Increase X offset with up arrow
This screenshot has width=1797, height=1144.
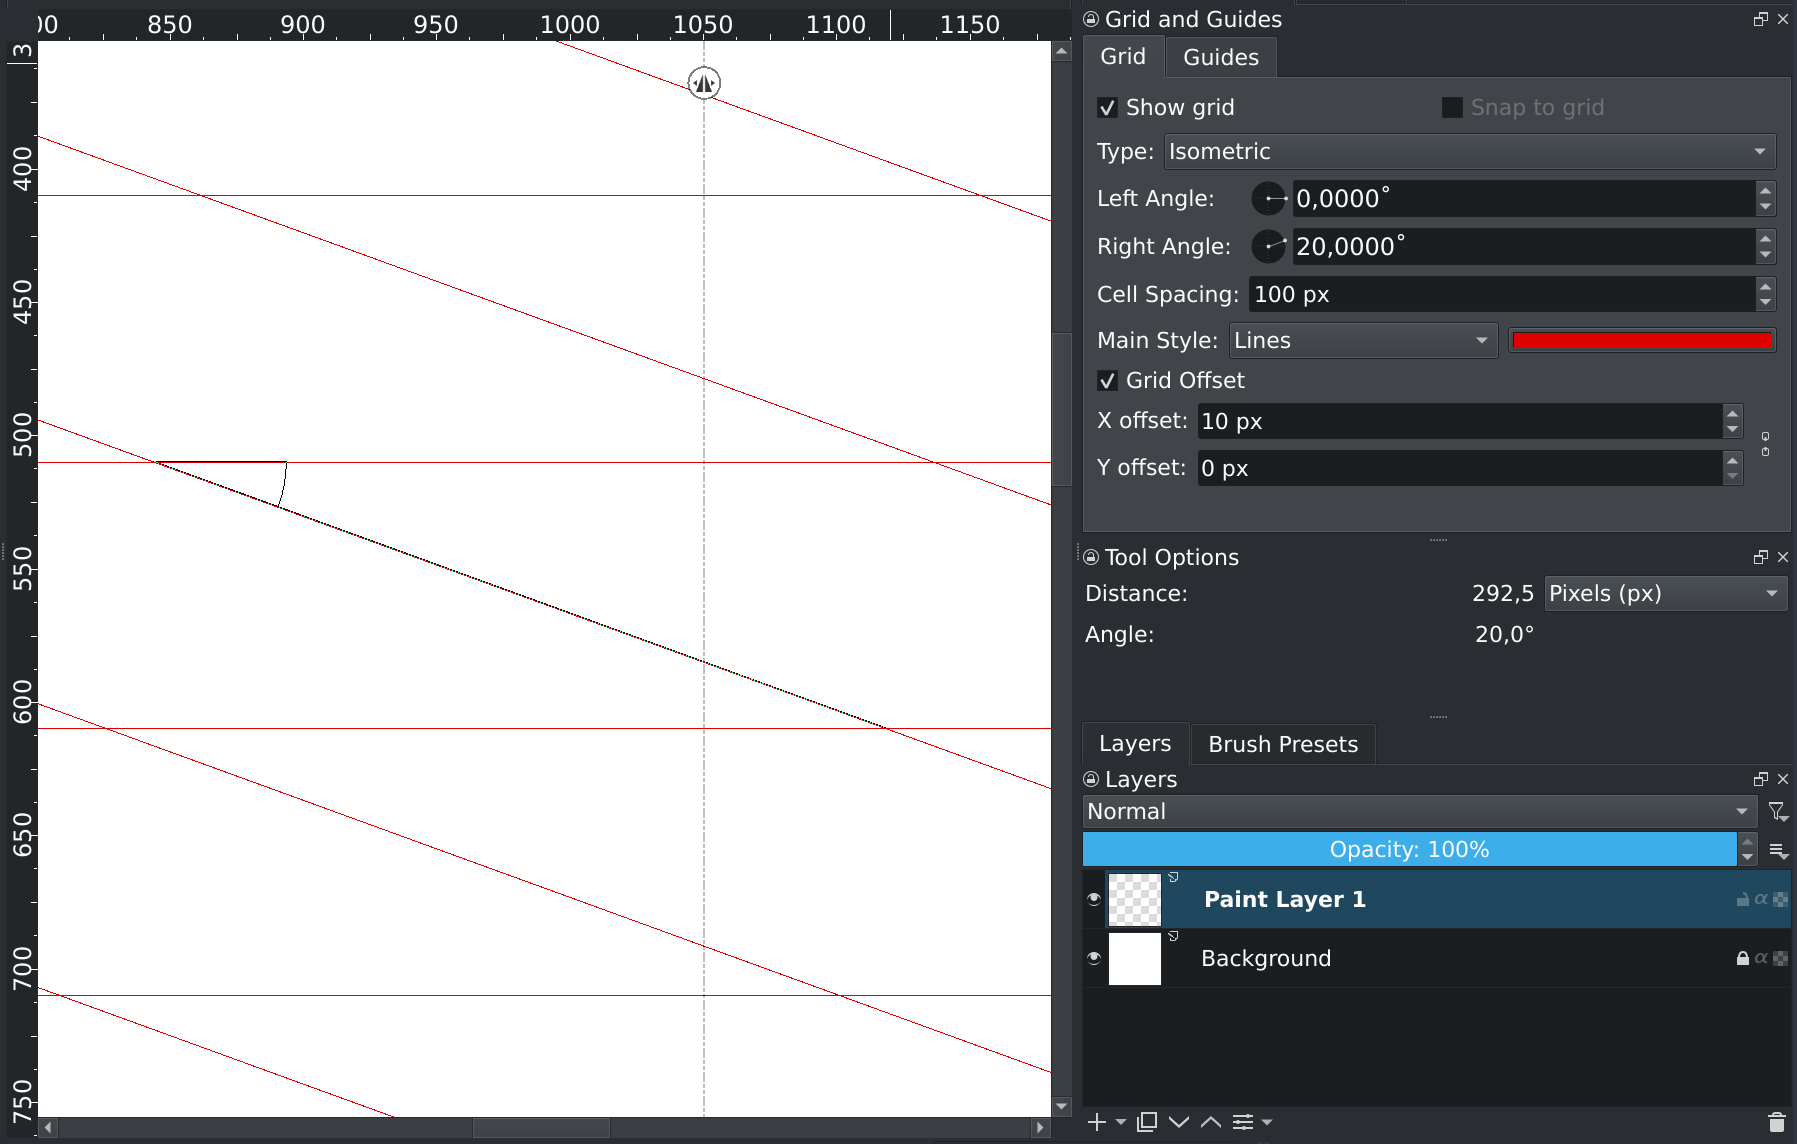pyautogui.click(x=1733, y=413)
